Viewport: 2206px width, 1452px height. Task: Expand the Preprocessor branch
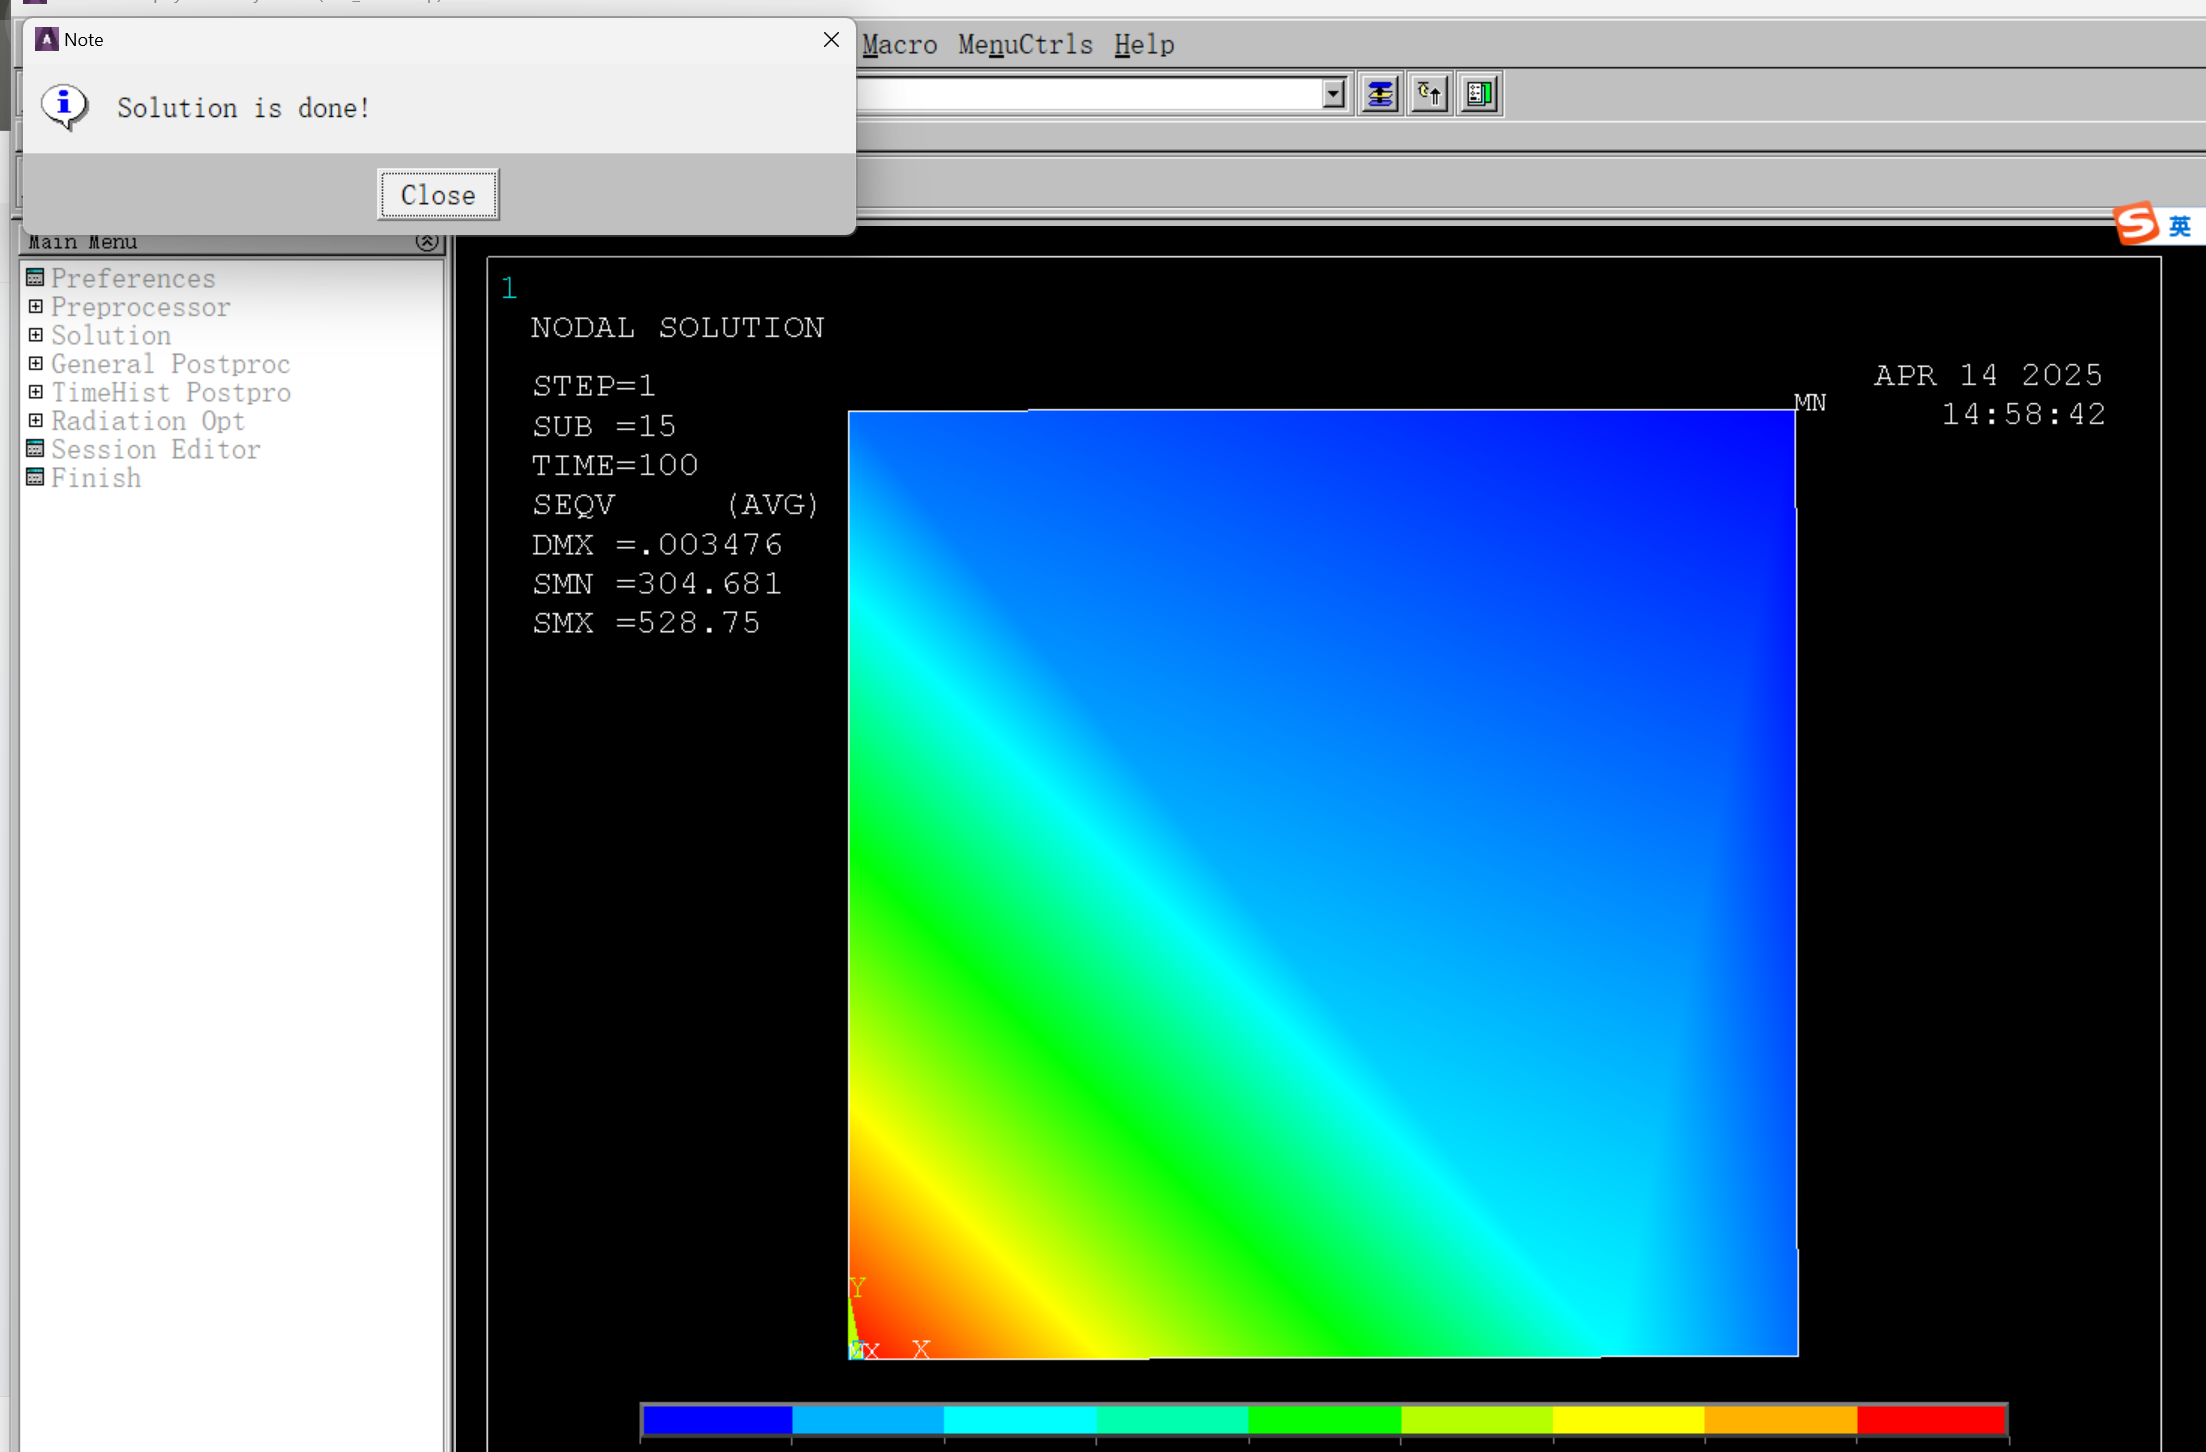pos(35,306)
